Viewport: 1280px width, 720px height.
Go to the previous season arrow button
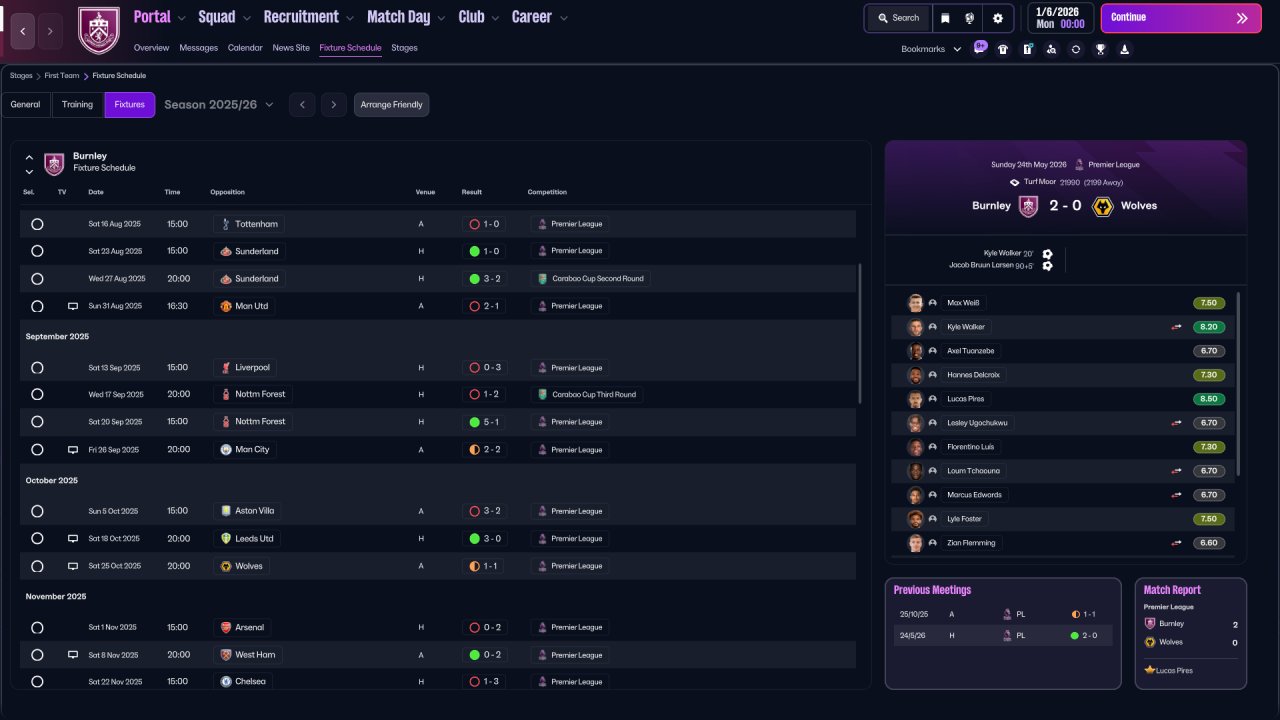(x=302, y=105)
